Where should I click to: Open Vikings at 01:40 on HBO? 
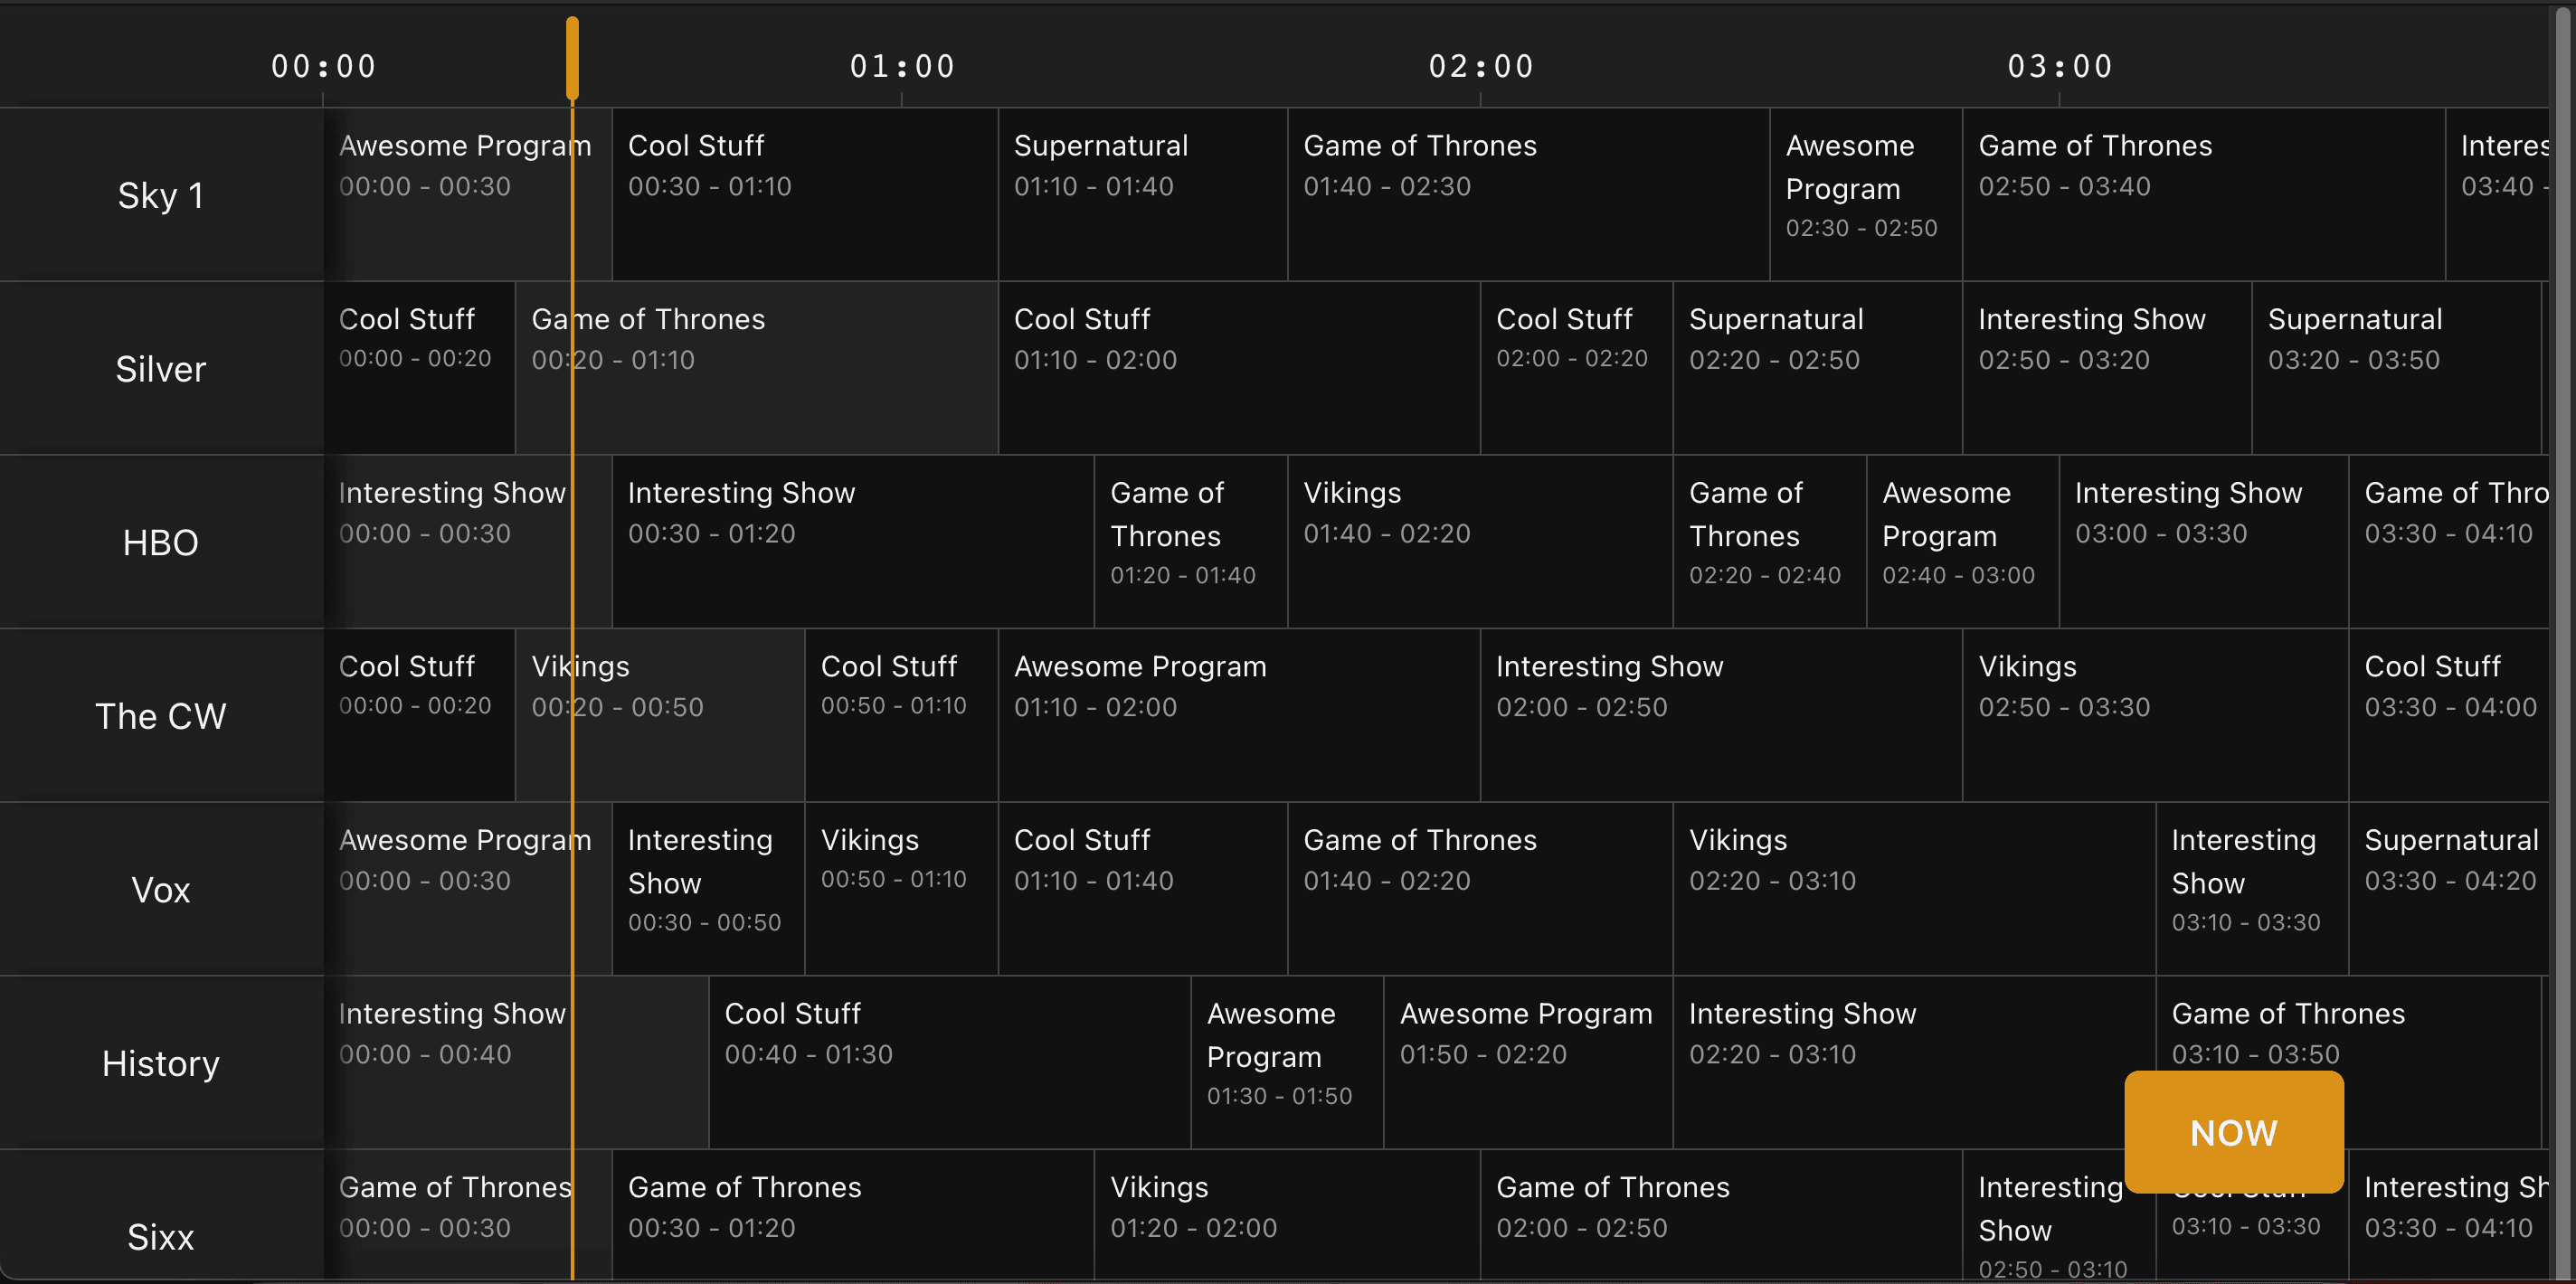pos(1478,542)
